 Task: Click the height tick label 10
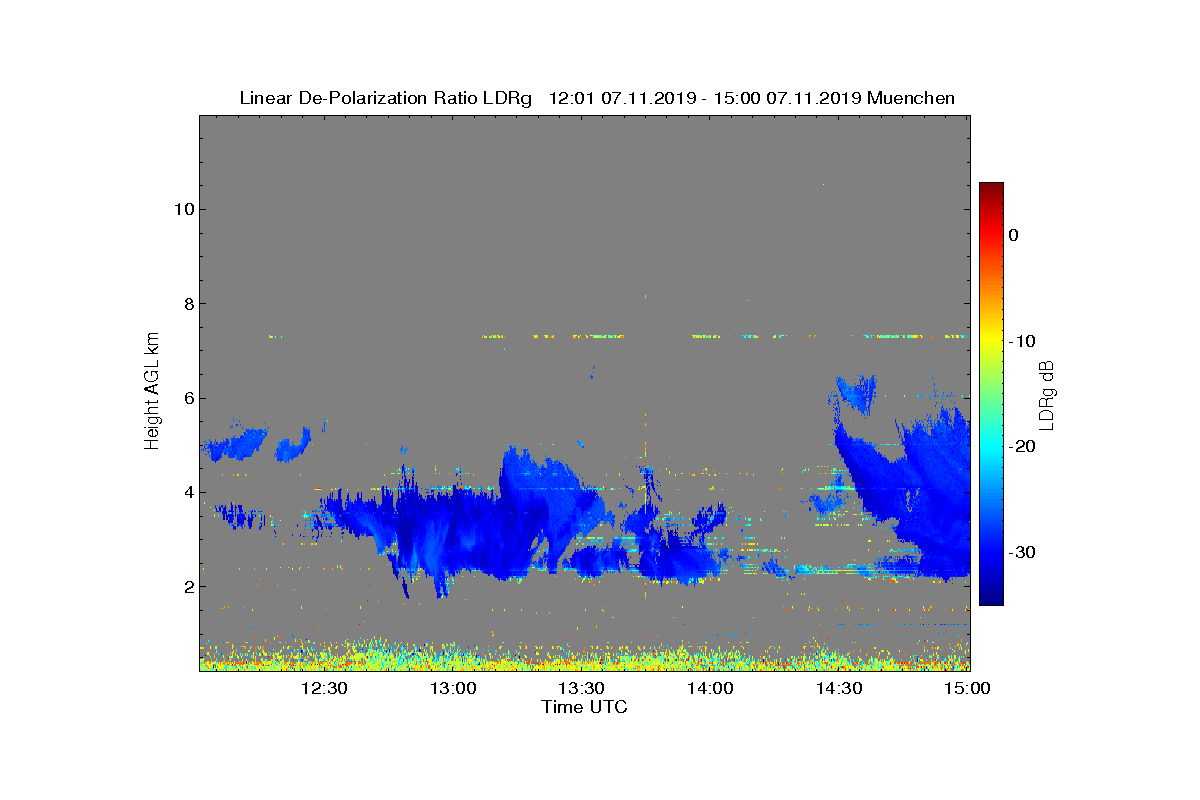(182, 209)
